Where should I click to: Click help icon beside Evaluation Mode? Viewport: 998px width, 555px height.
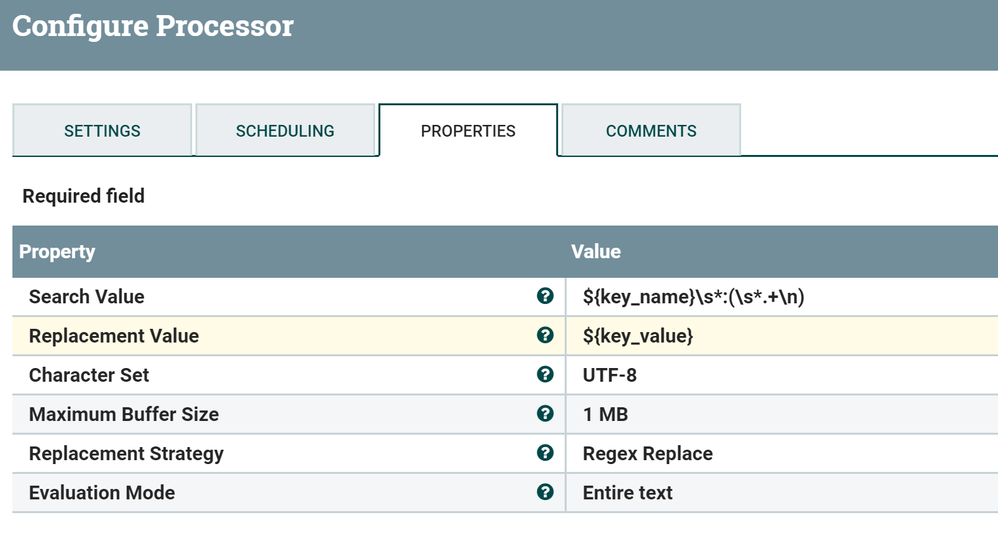(545, 491)
